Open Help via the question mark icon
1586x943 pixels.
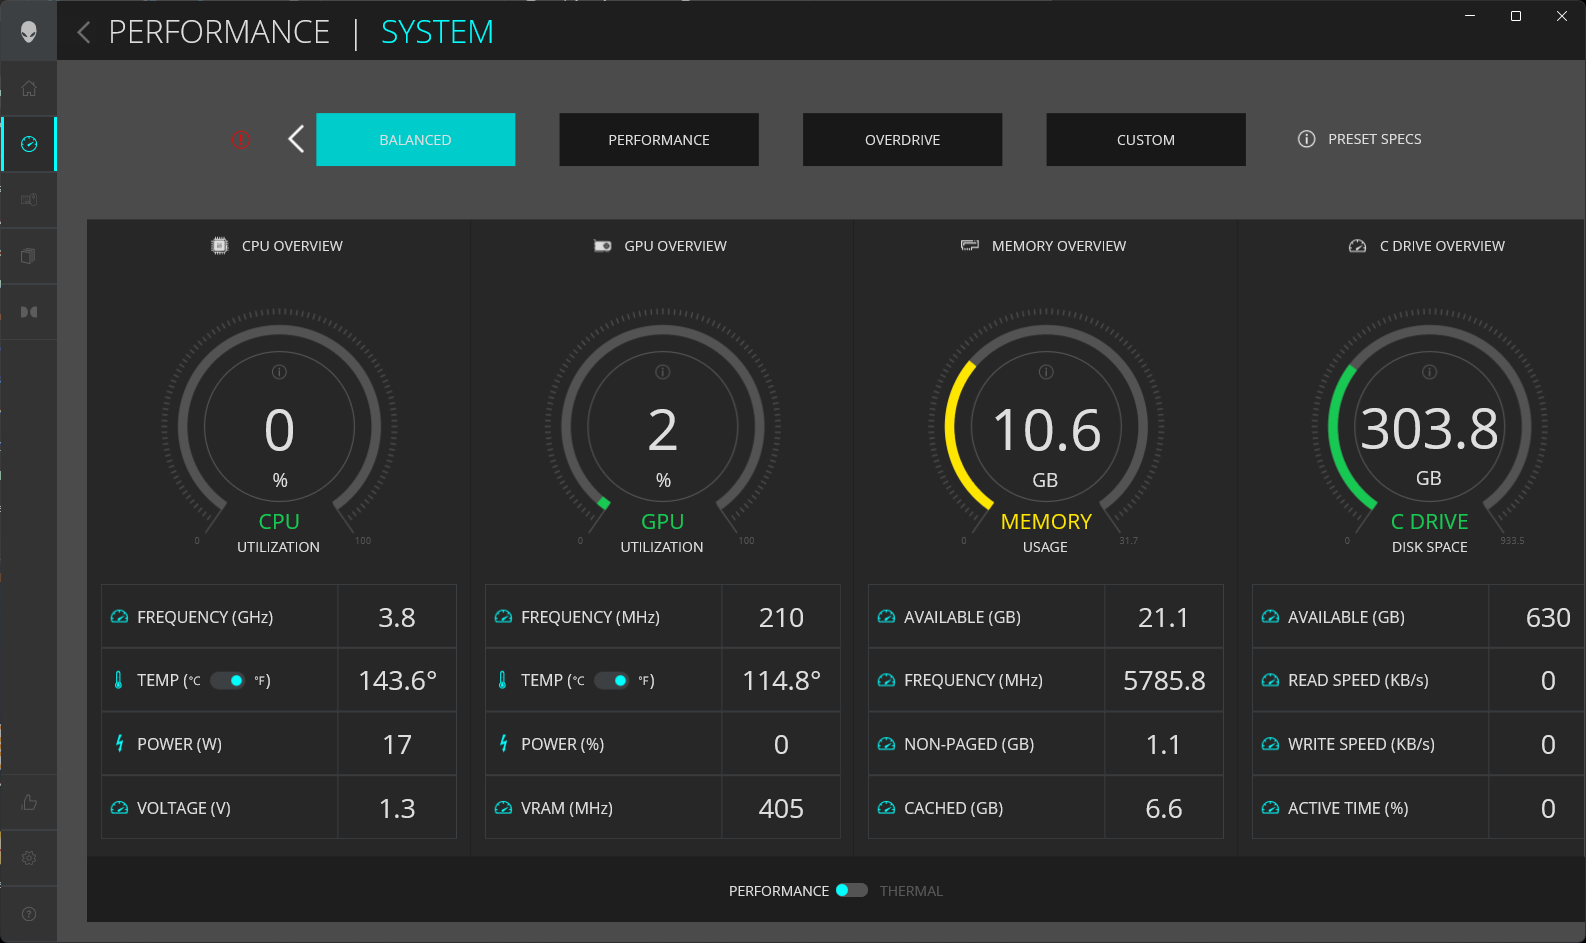tap(29, 914)
